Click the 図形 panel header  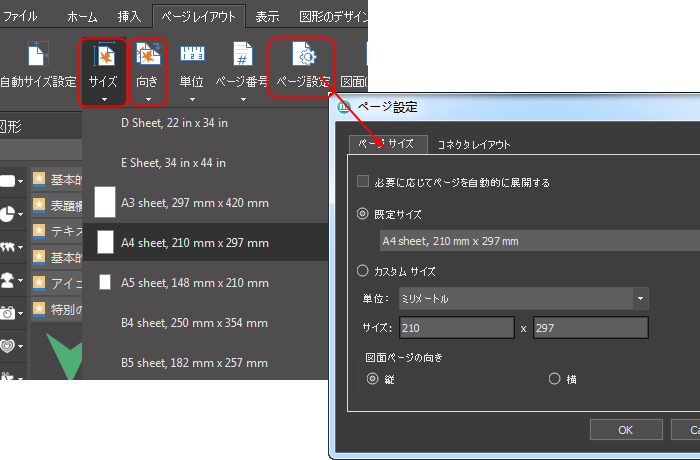41,126
